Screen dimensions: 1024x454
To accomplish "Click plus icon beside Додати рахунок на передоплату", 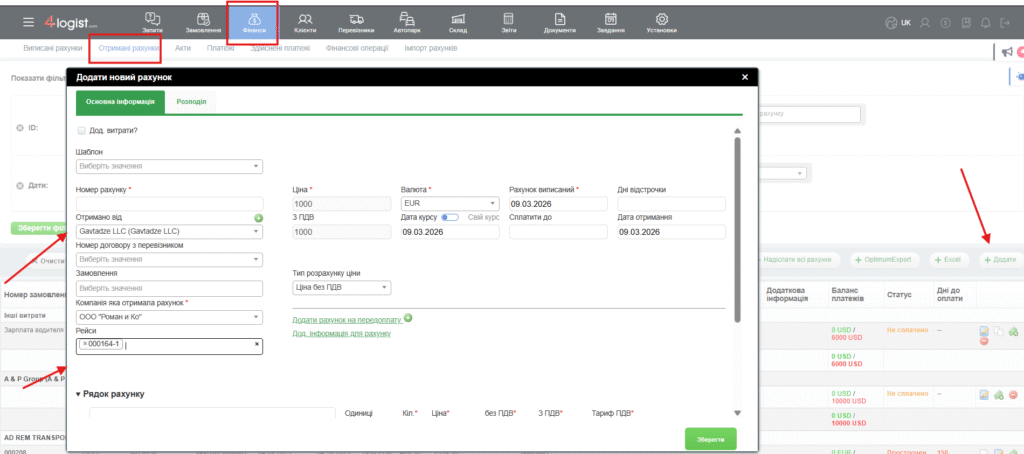I will pyautogui.click(x=408, y=318).
